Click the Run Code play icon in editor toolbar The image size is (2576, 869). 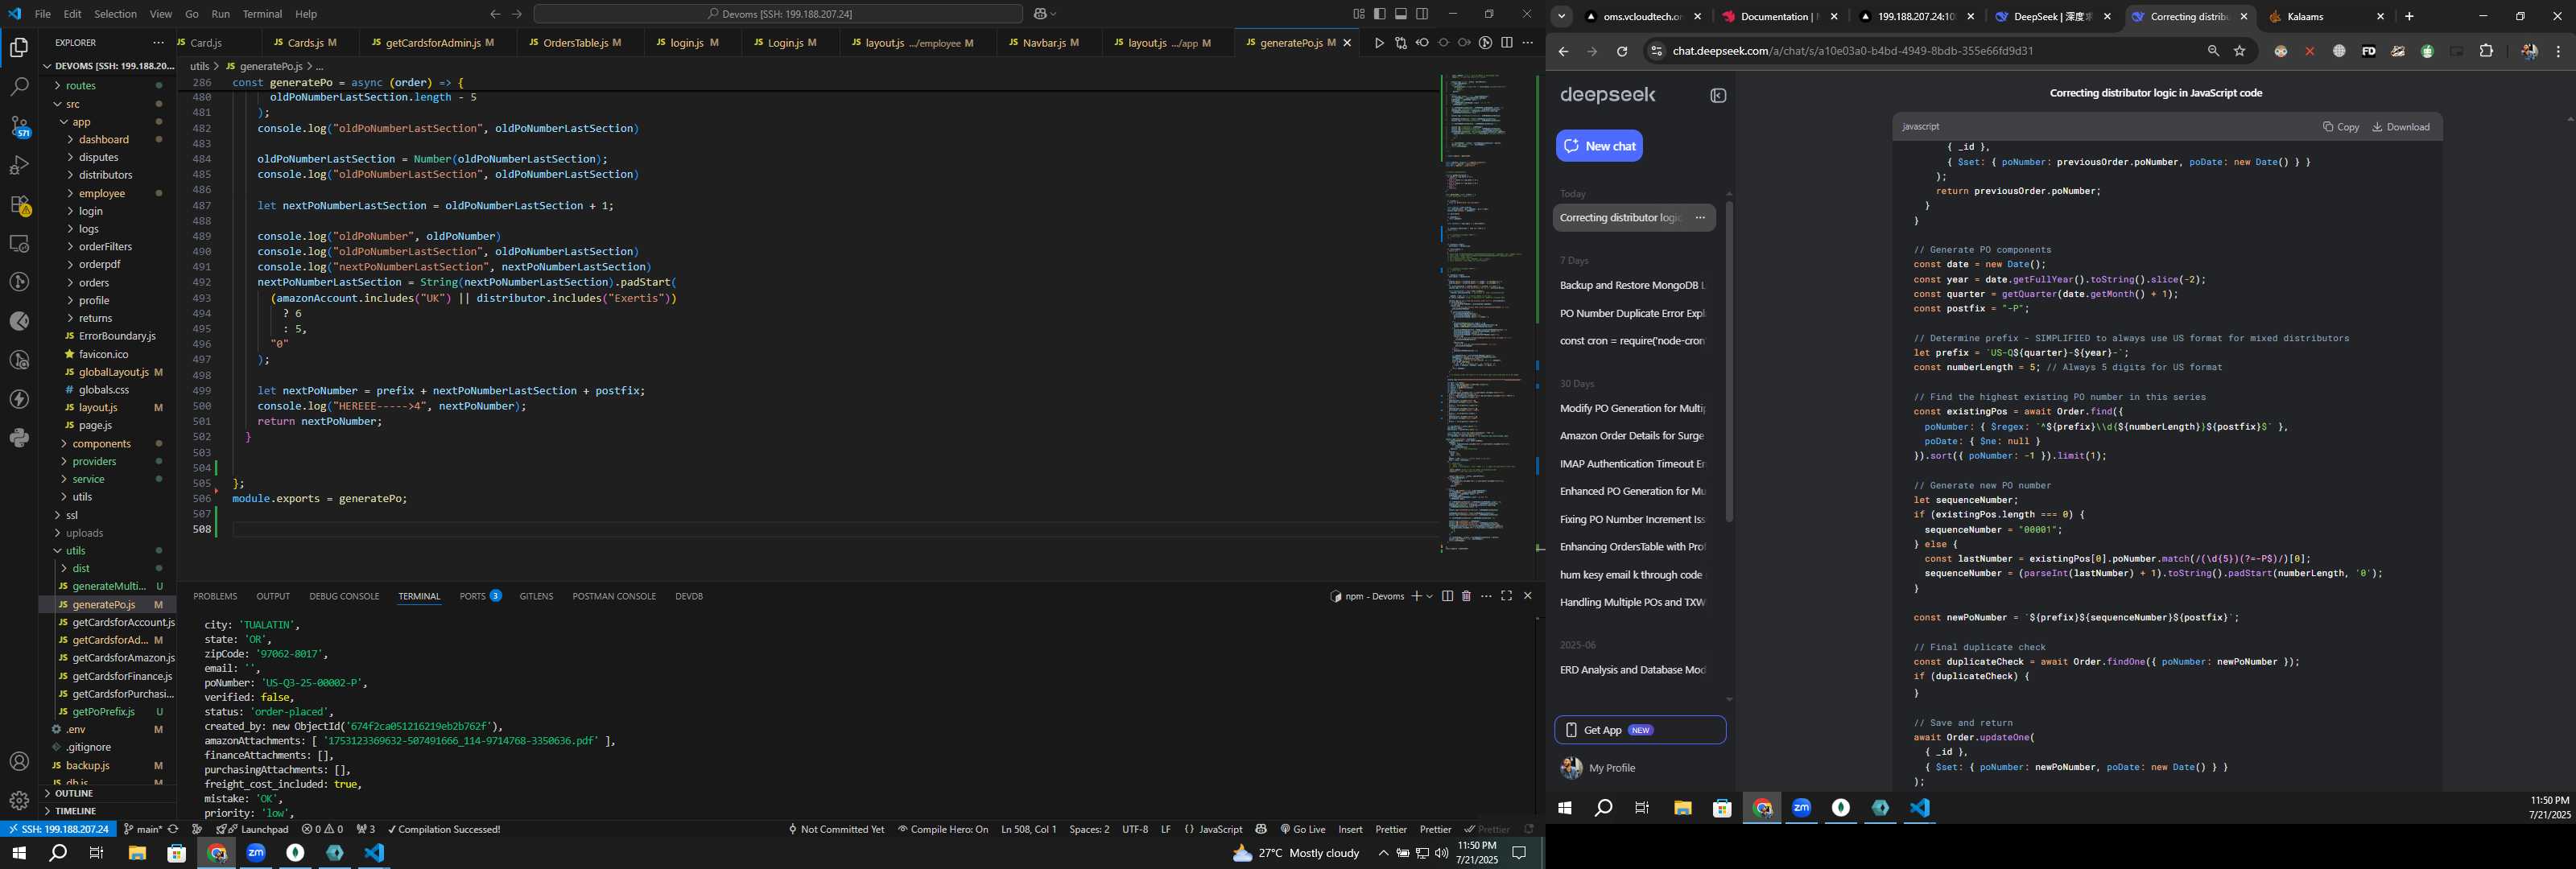(x=1379, y=43)
